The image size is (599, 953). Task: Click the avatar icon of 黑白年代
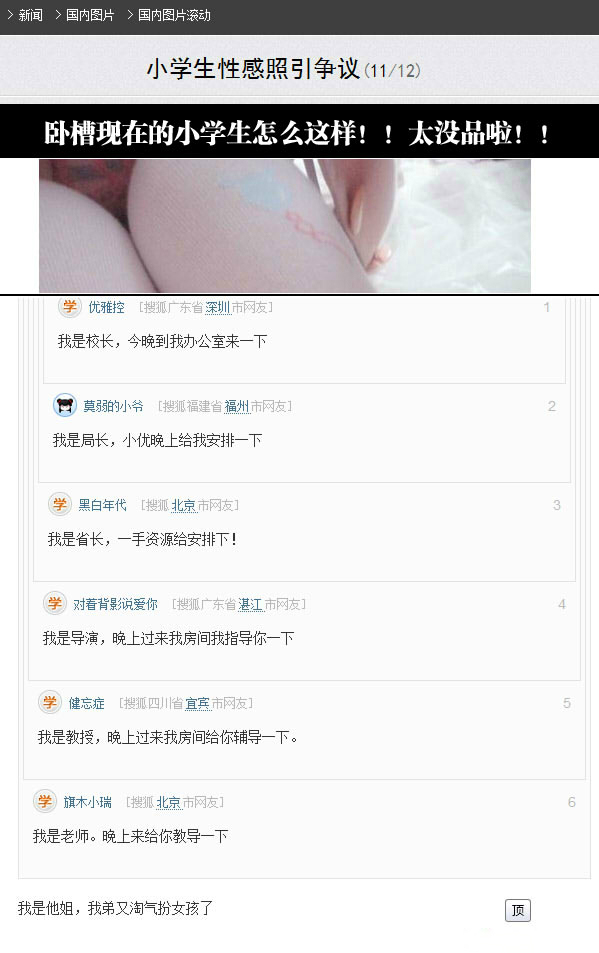(60, 504)
